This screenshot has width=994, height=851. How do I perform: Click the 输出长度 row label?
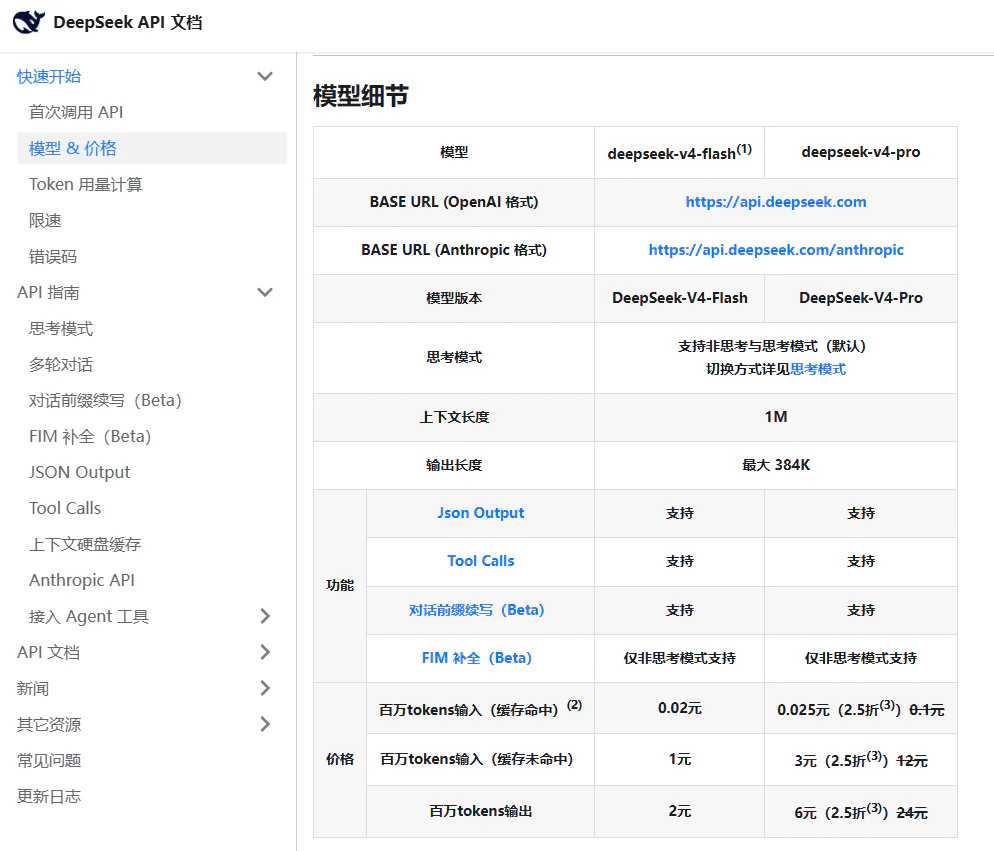(454, 465)
